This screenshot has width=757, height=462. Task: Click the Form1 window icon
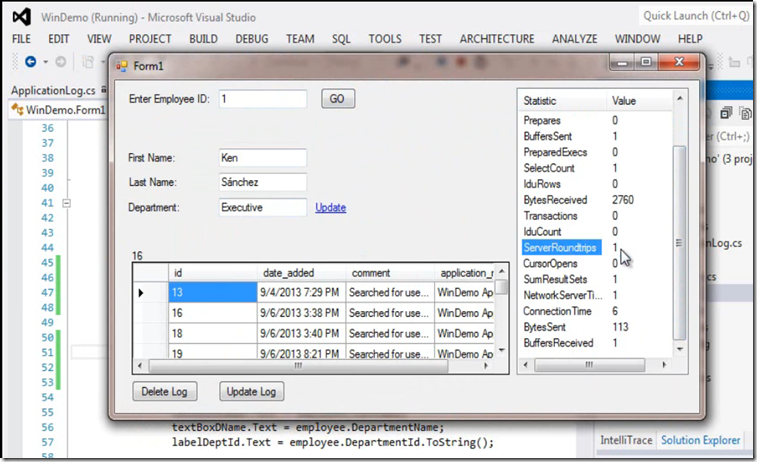[122, 66]
